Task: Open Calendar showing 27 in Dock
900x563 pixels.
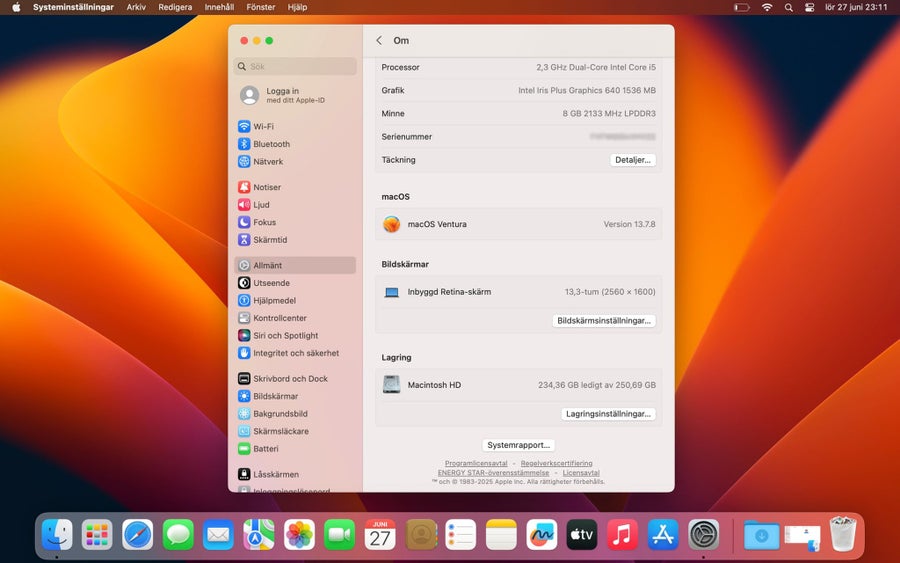Action: click(380, 534)
